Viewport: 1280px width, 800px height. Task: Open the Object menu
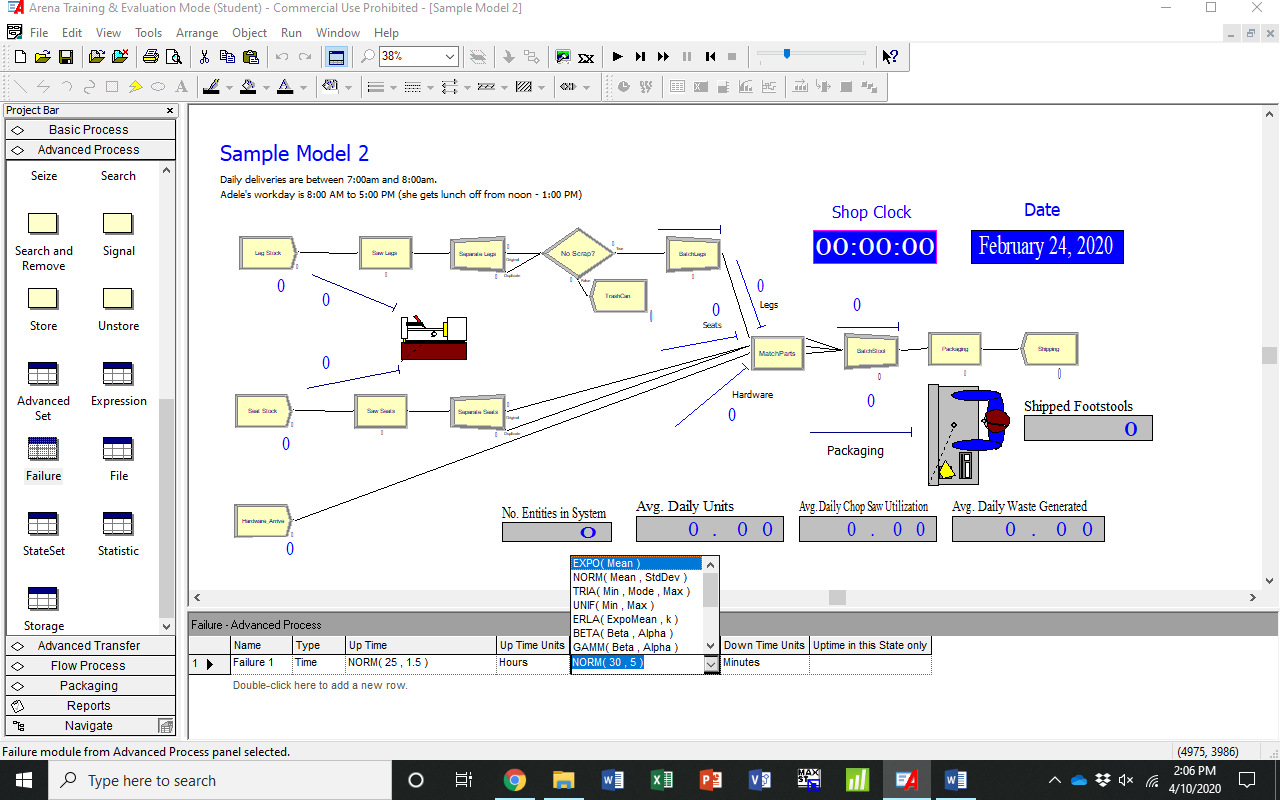(x=250, y=33)
